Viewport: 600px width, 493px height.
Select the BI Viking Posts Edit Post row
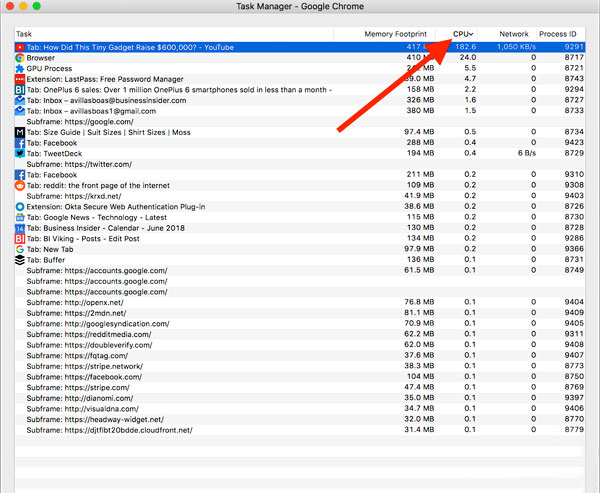click(300, 239)
